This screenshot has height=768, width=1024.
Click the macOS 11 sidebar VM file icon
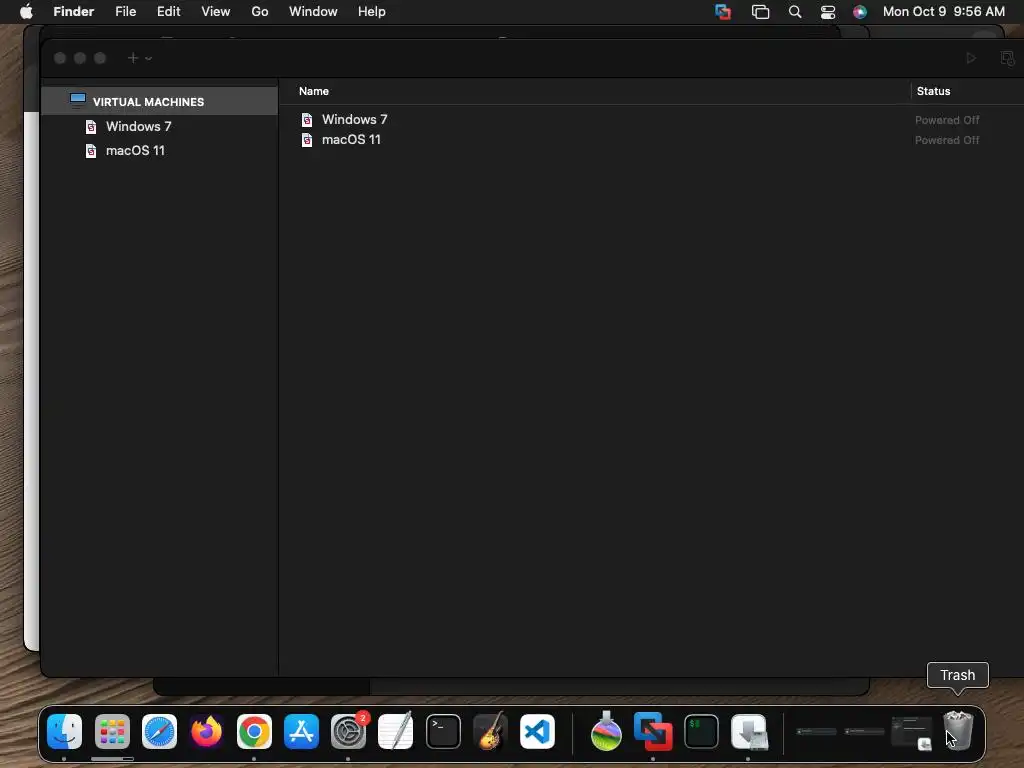pyautogui.click(x=91, y=151)
